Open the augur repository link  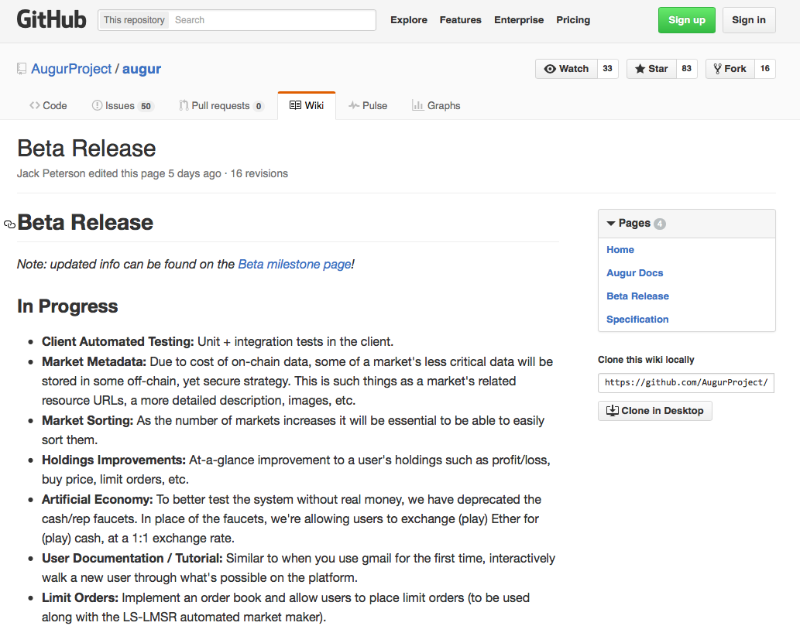pos(141,69)
